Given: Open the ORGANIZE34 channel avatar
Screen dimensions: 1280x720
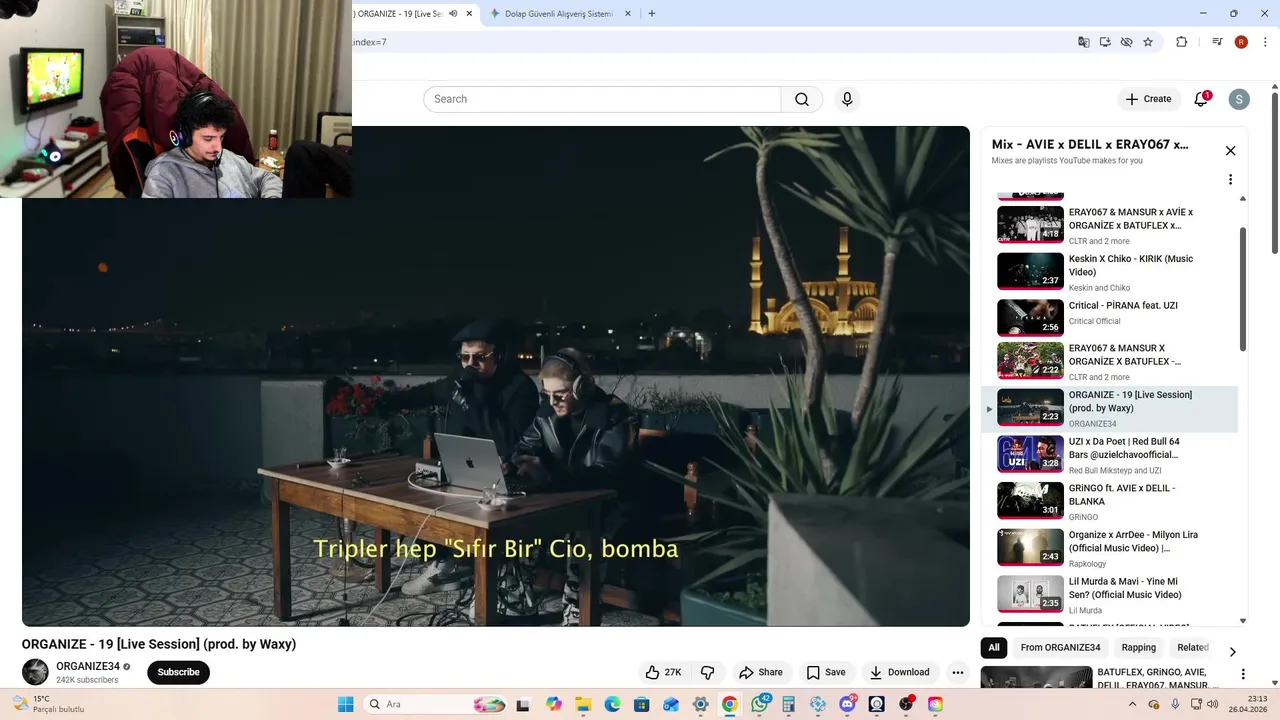Looking at the screenshot, I should (35, 672).
